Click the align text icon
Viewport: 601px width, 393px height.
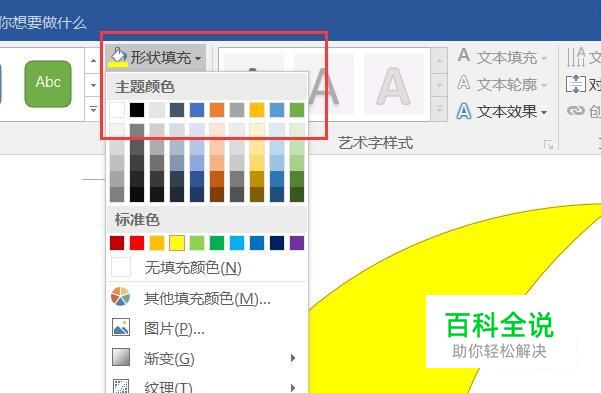pyautogui.click(x=576, y=84)
